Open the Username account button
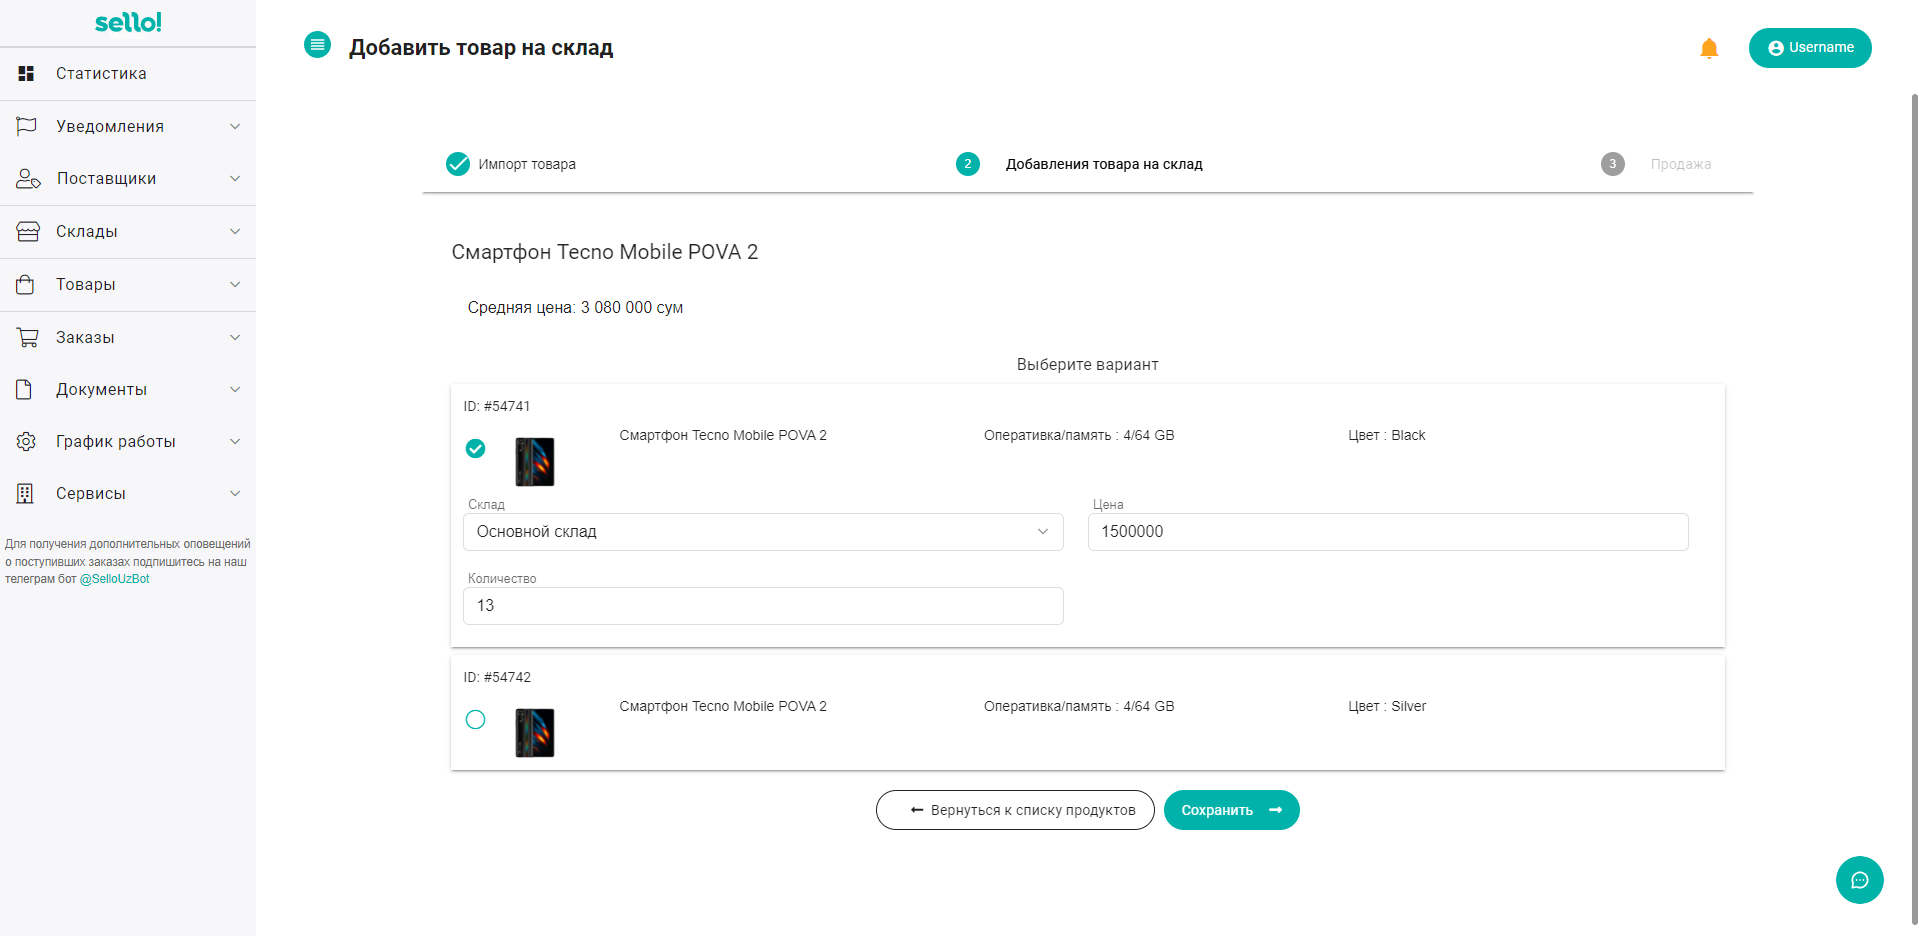1919x936 pixels. pos(1810,48)
